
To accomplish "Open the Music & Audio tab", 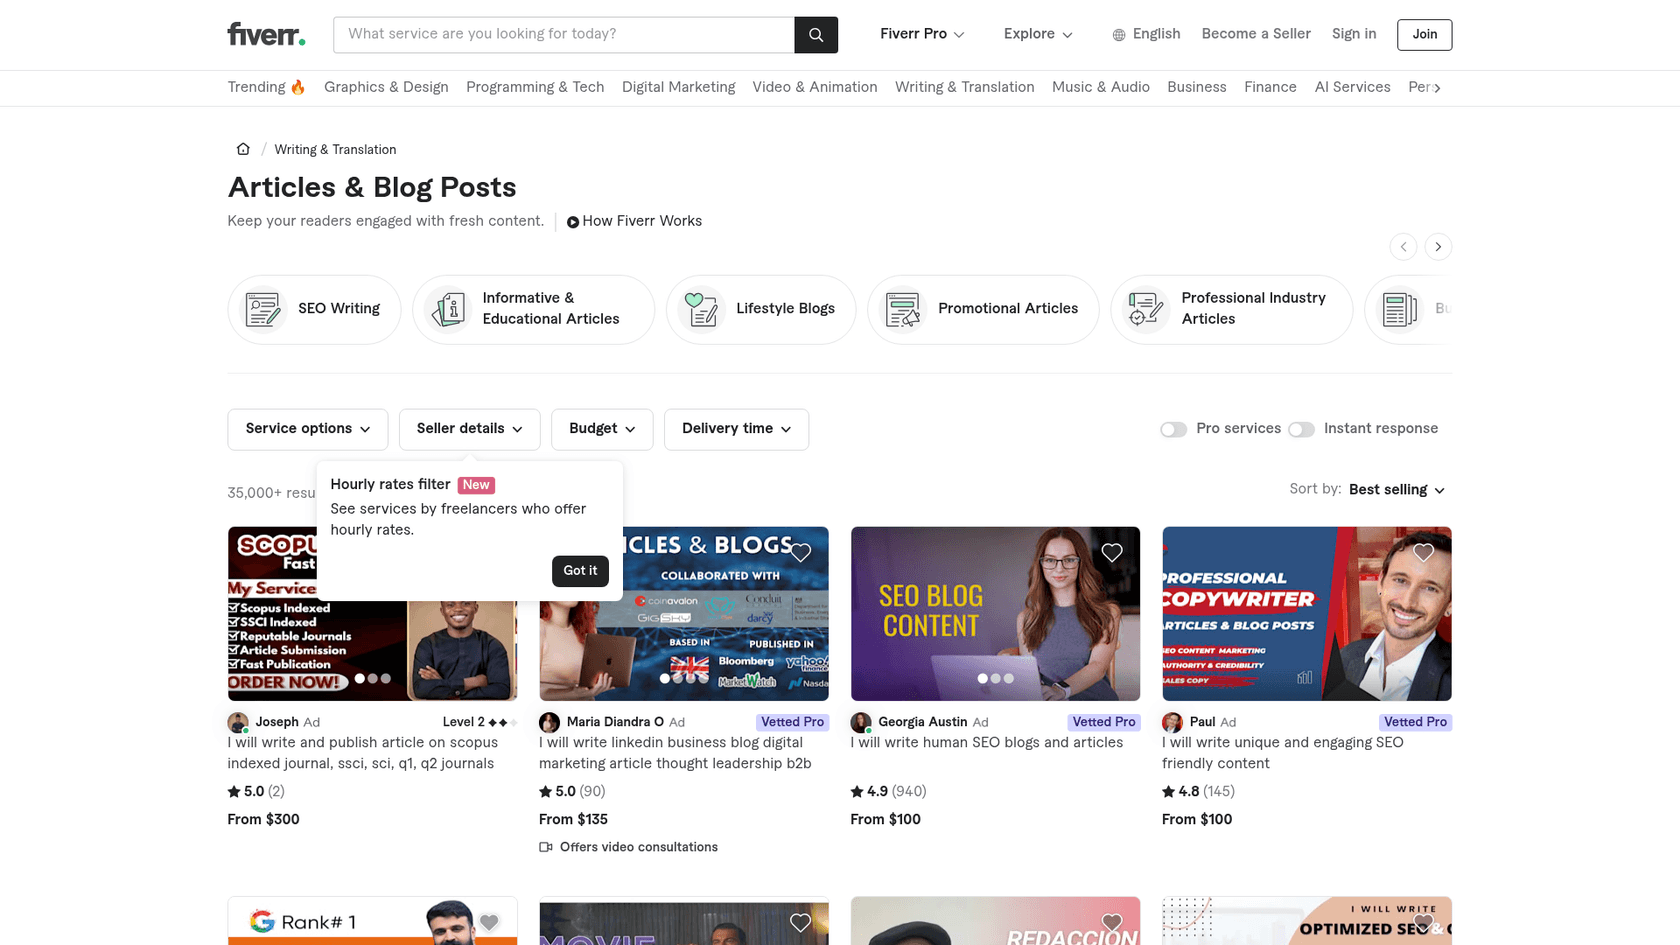I will coord(1100,87).
